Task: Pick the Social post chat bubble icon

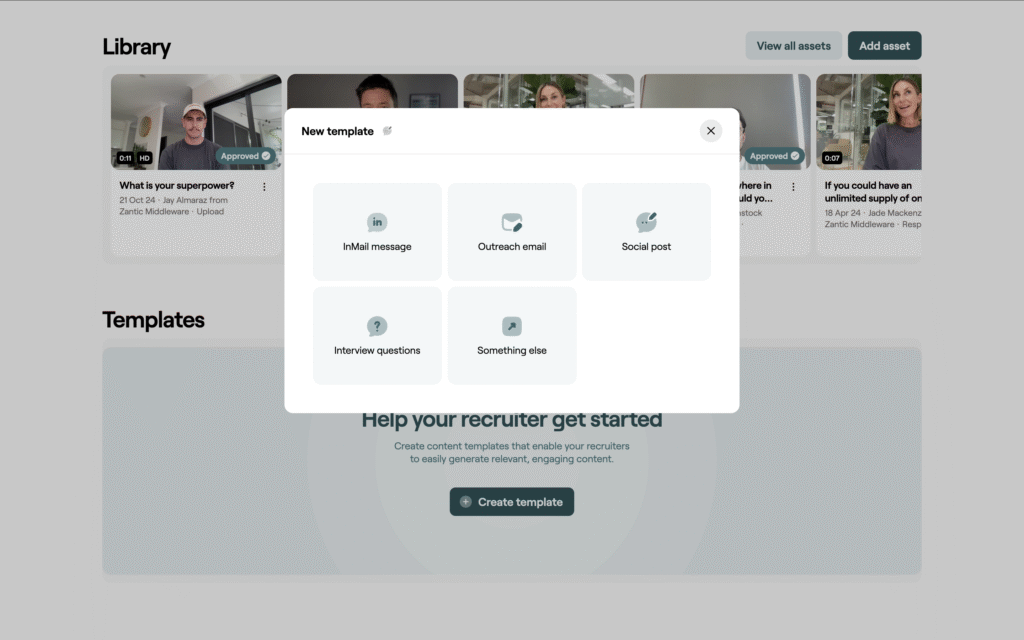Action: coord(646,222)
